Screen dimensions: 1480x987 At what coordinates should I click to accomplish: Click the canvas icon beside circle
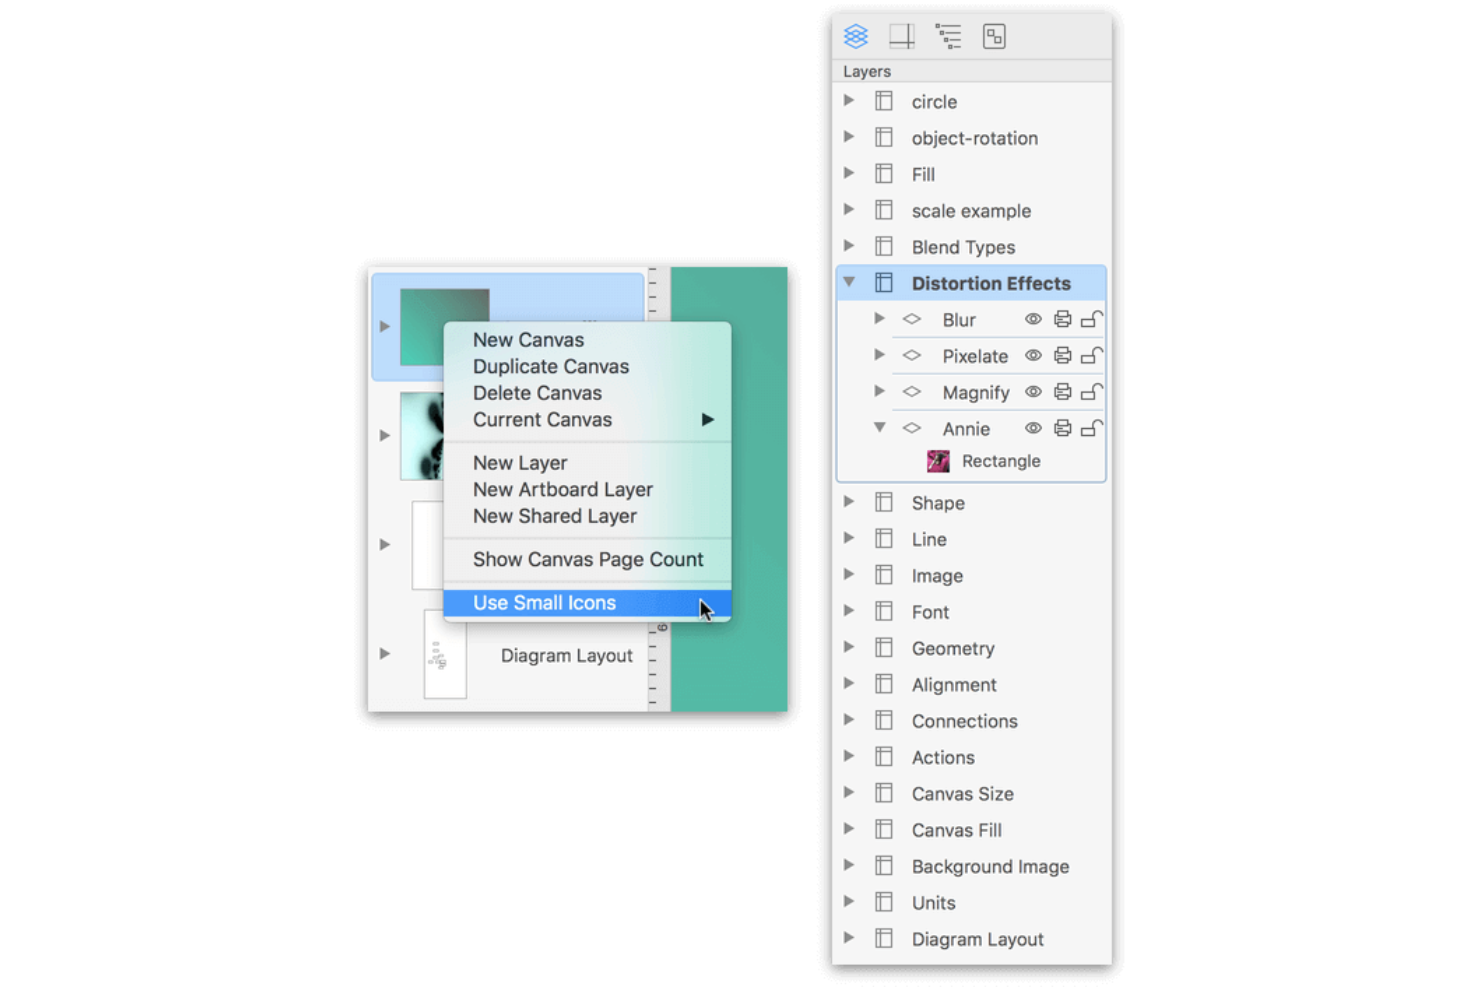click(x=884, y=101)
